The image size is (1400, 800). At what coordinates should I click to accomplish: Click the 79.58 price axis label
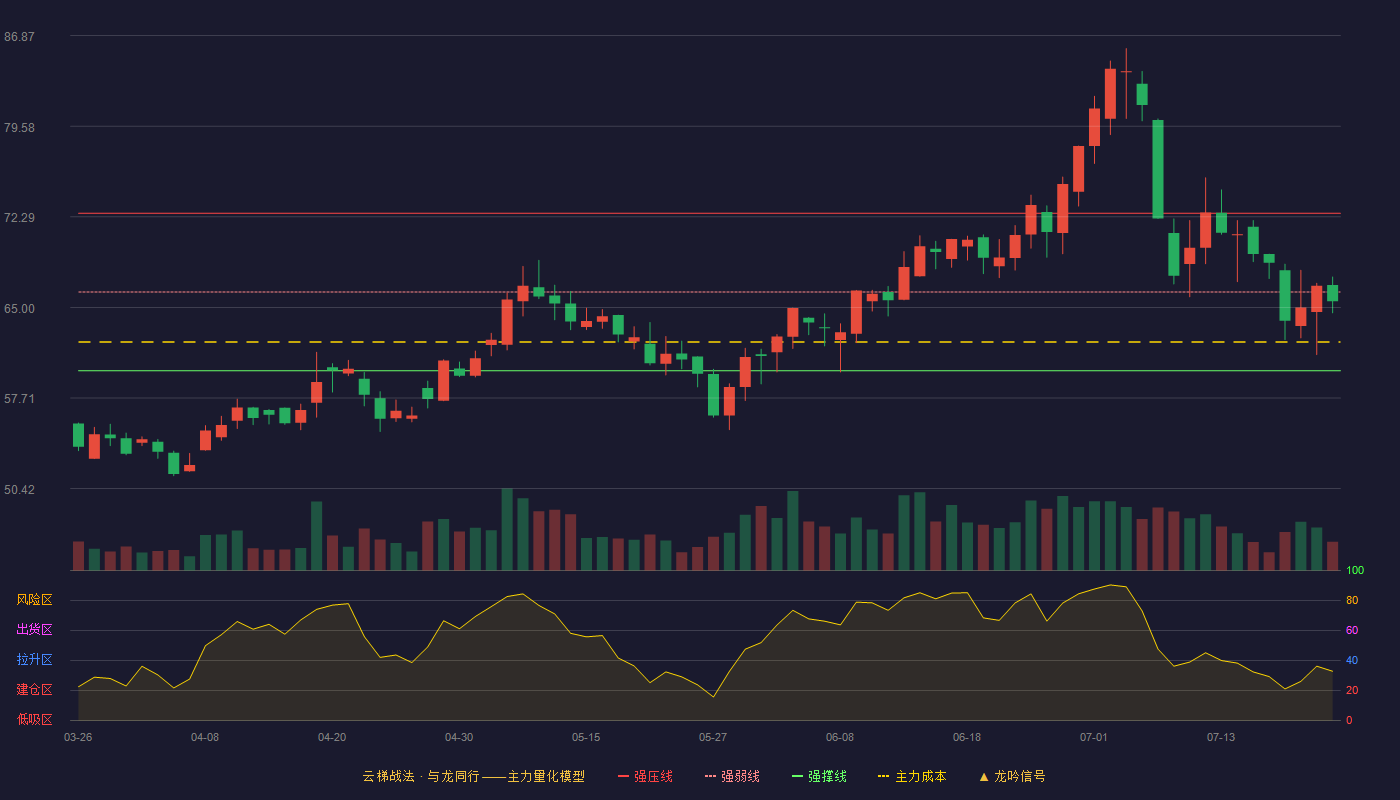pos(19,127)
